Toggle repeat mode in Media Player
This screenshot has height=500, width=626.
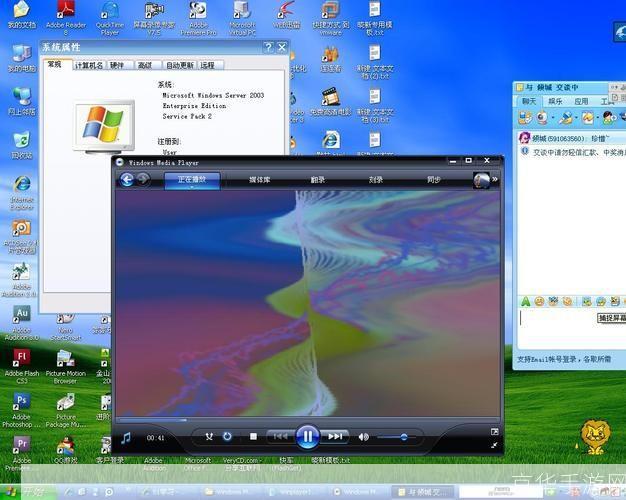(227, 437)
